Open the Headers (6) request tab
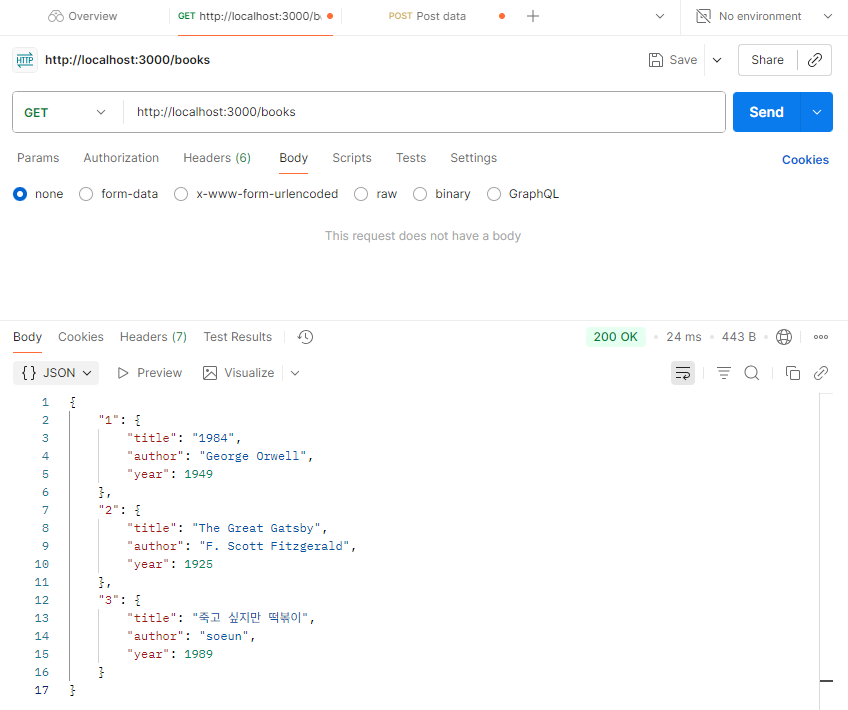 point(217,158)
